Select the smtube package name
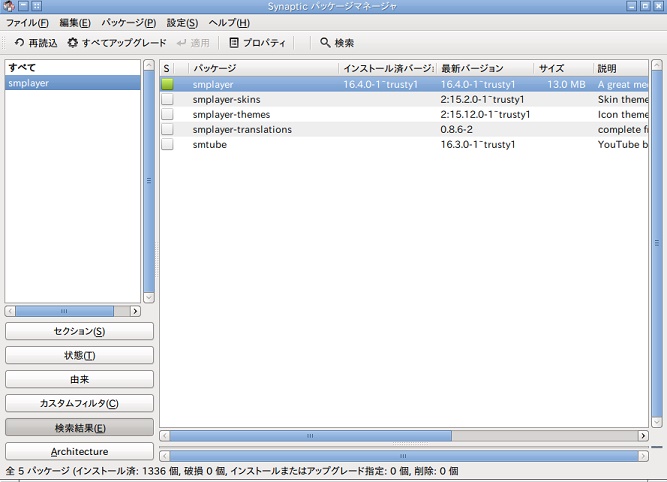 [209, 145]
